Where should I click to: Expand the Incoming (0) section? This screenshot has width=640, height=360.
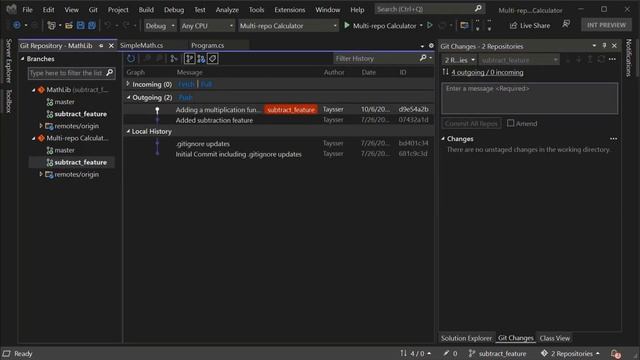click(128, 84)
